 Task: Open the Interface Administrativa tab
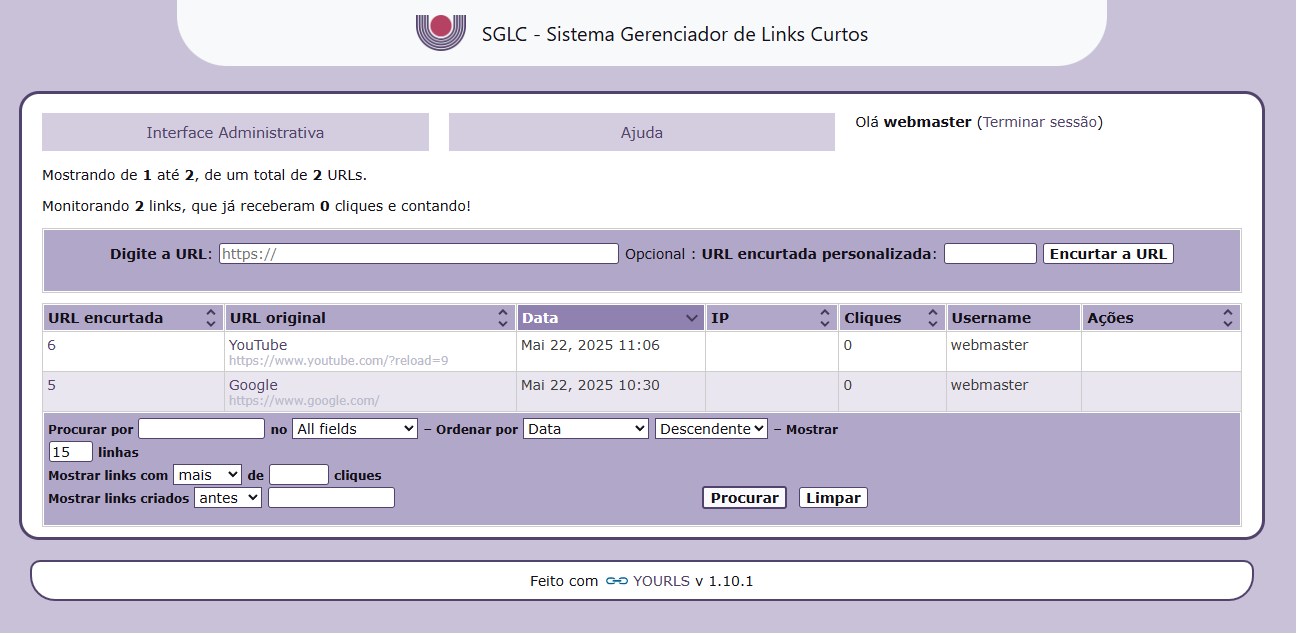click(x=235, y=132)
